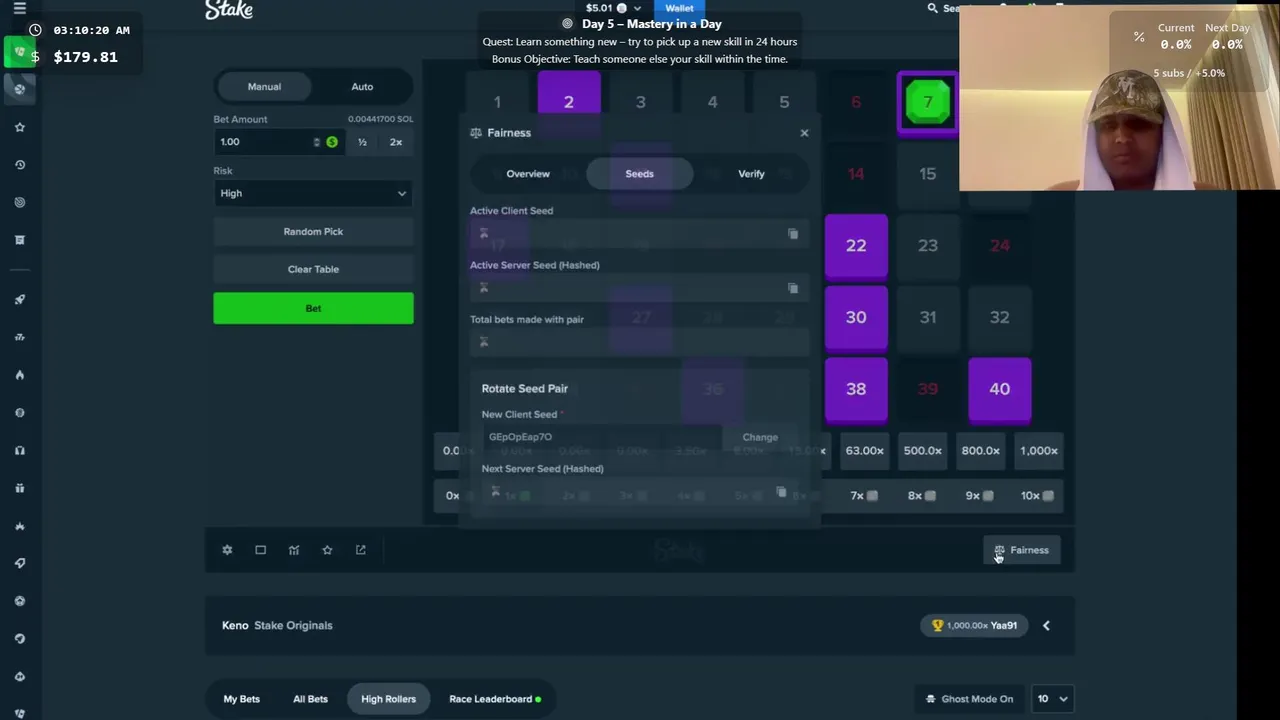
Task: Click the Bet button
Action: point(313,308)
